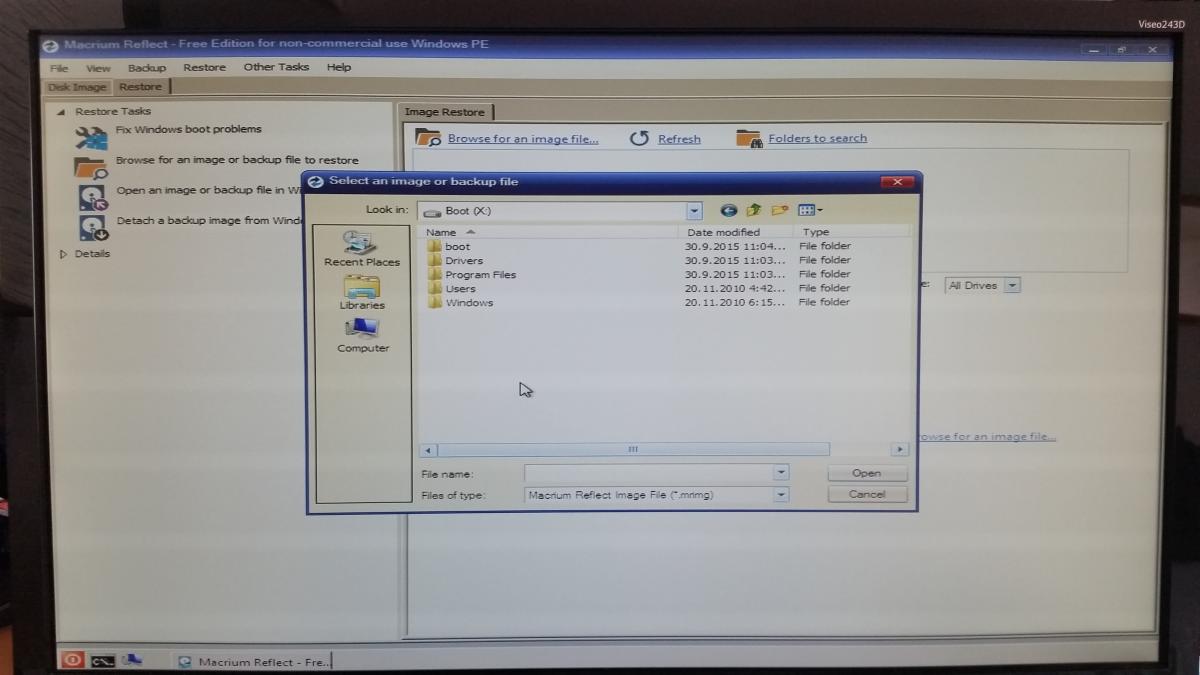
Task: Click the file list's scroll left arrow
Action: click(428, 450)
